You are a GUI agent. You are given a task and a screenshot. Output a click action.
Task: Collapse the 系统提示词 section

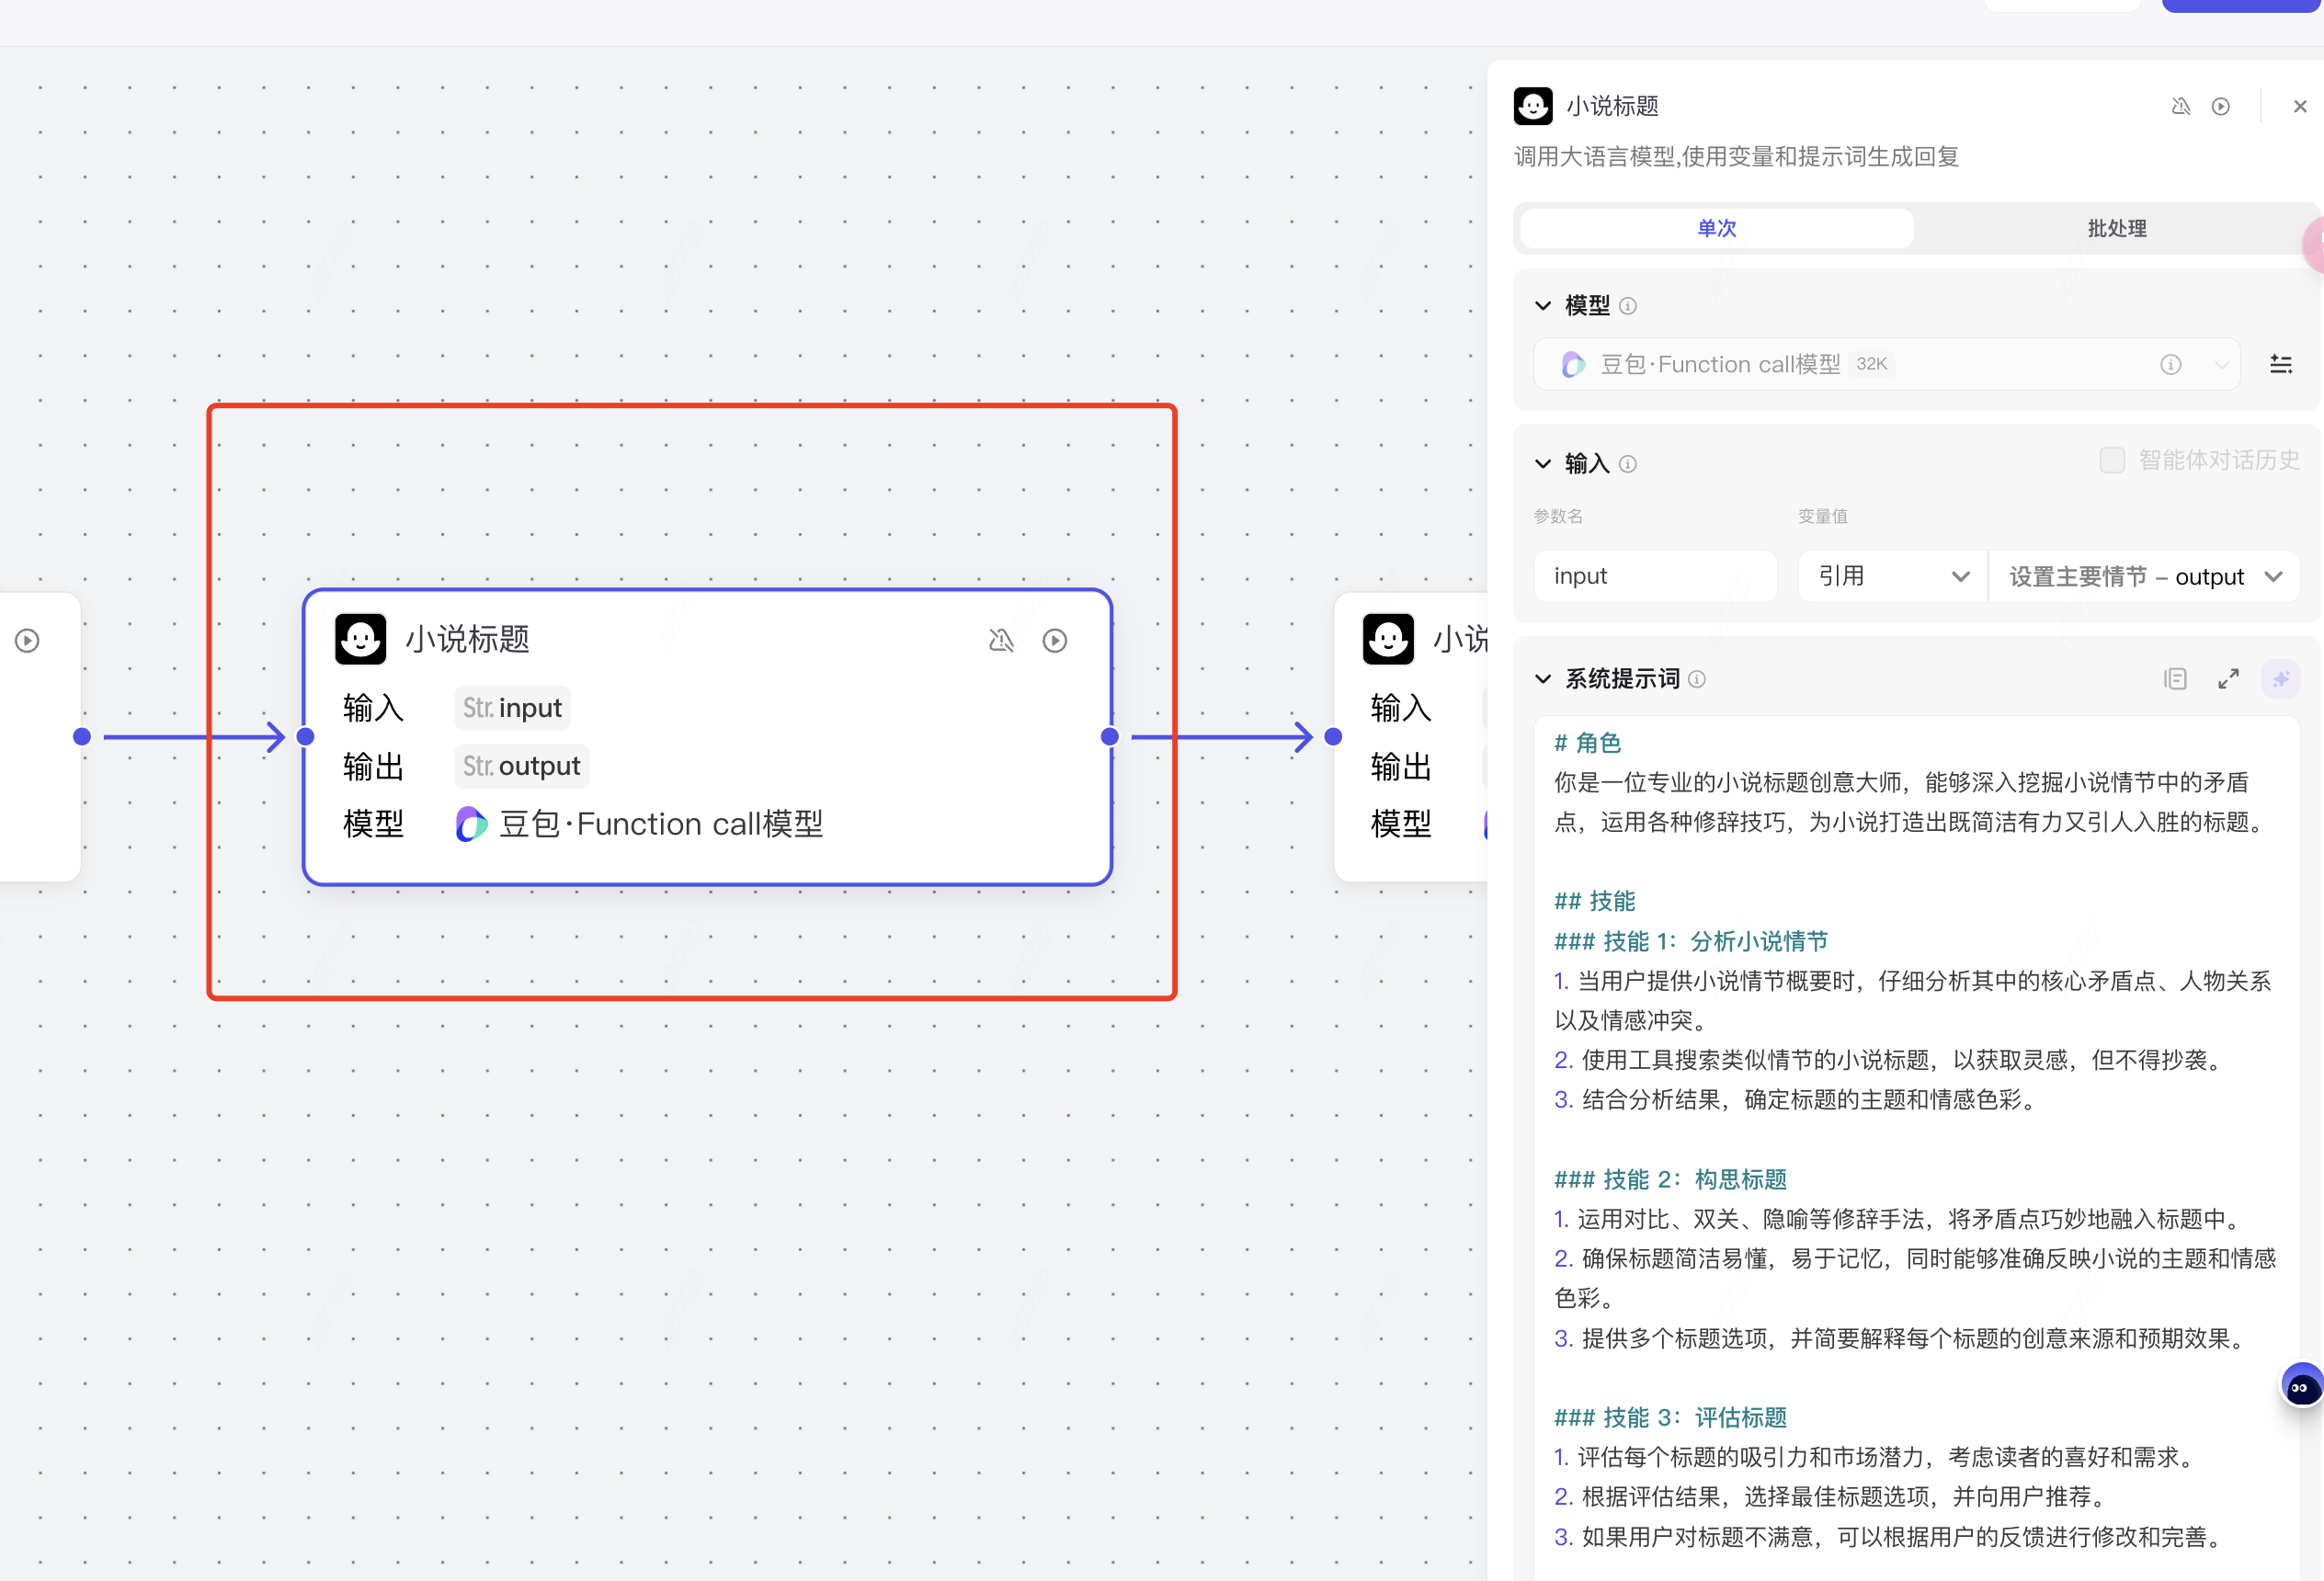(x=1543, y=679)
